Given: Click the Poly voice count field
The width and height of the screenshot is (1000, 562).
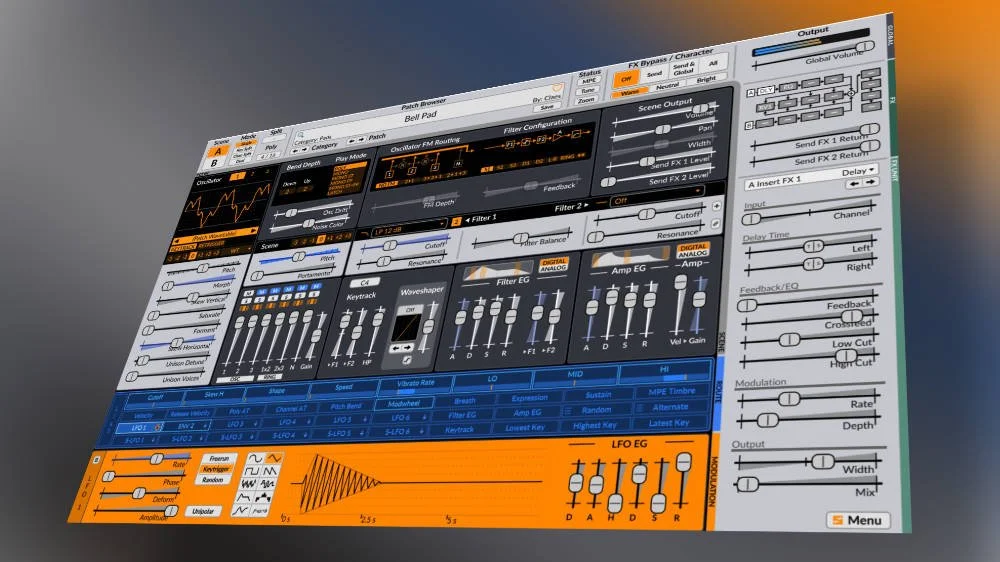Looking at the screenshot, I should pyautogui.click(x=269, y=154).
